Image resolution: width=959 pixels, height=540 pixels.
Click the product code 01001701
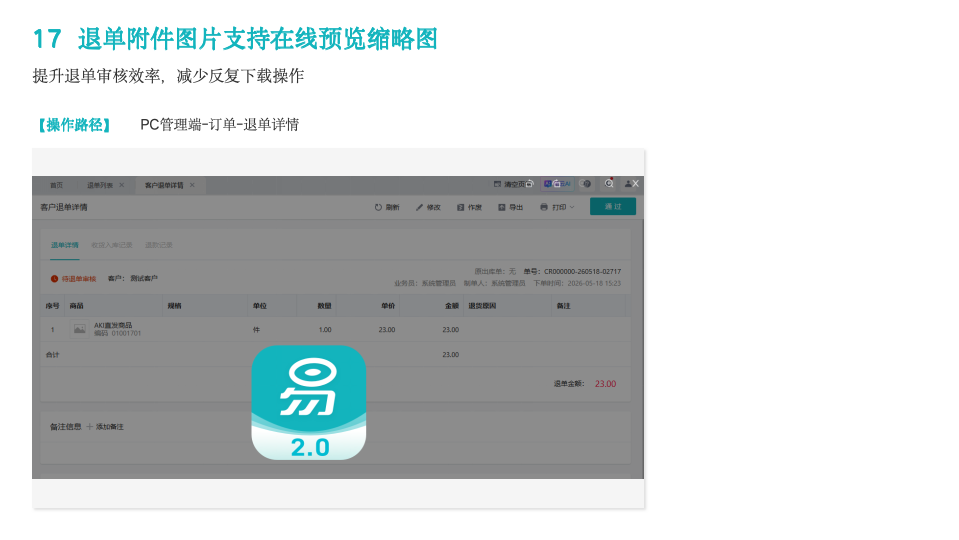126,334
